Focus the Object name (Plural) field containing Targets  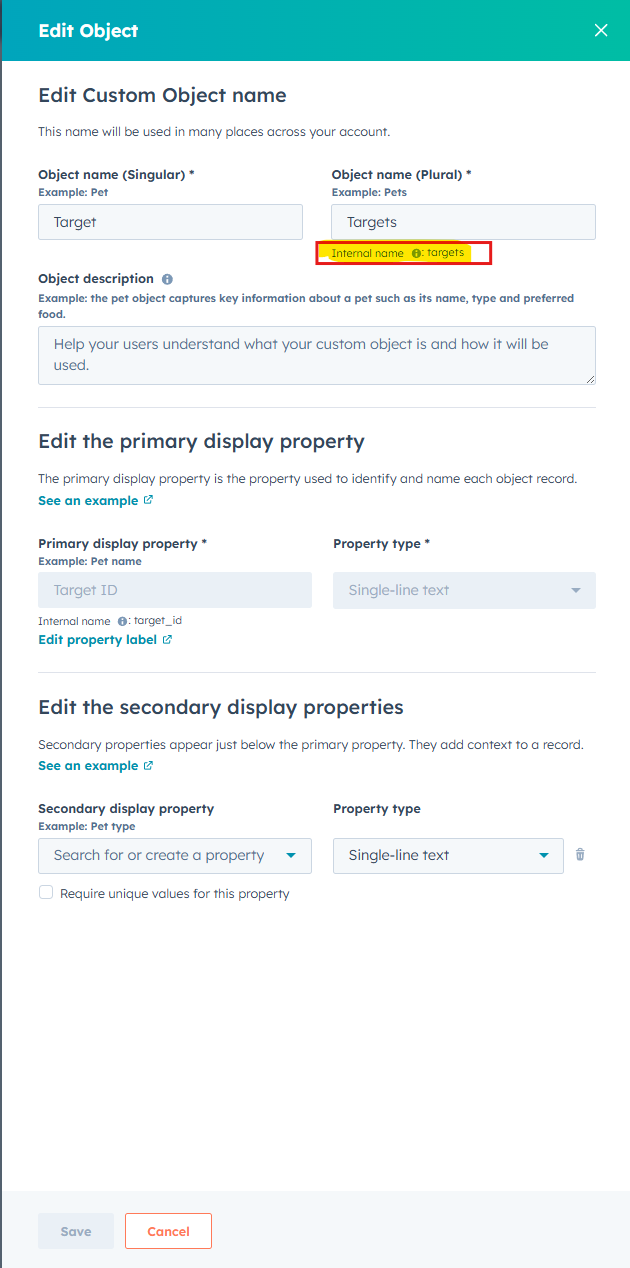(463, 222)
